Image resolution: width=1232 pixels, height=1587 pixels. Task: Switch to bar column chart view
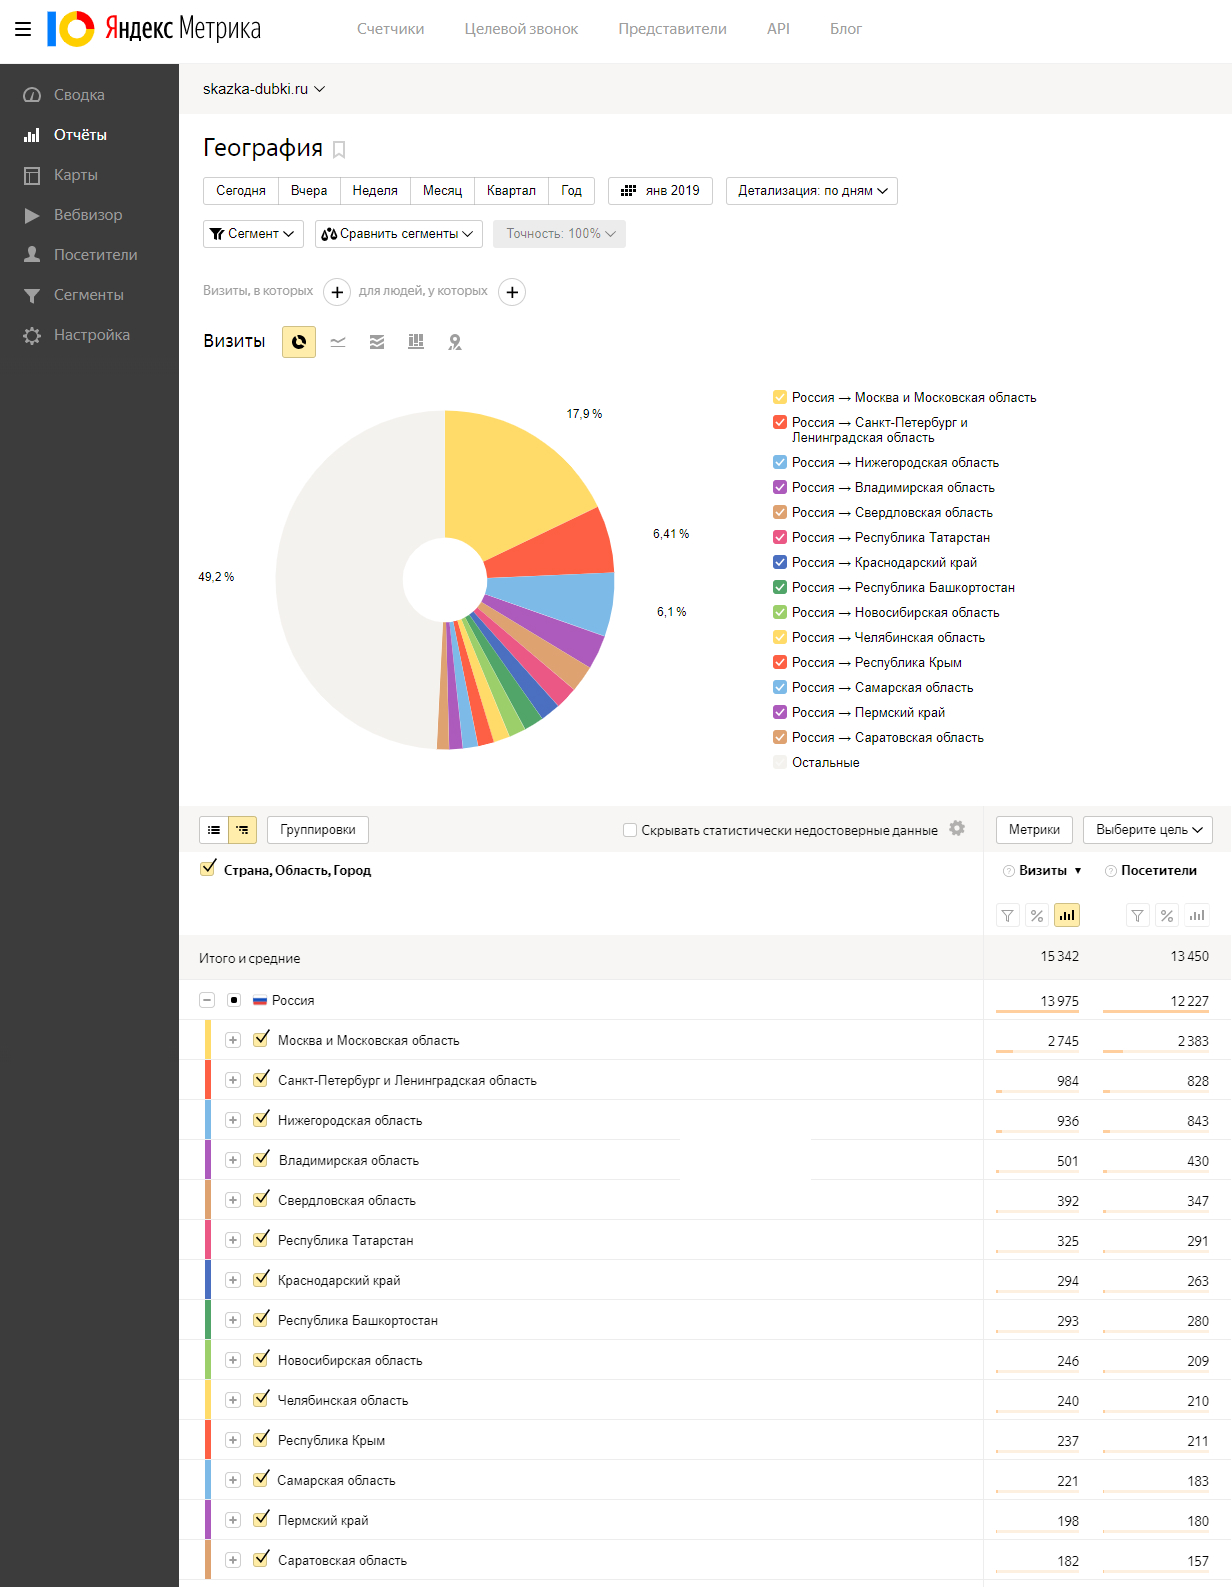(416, 342)
